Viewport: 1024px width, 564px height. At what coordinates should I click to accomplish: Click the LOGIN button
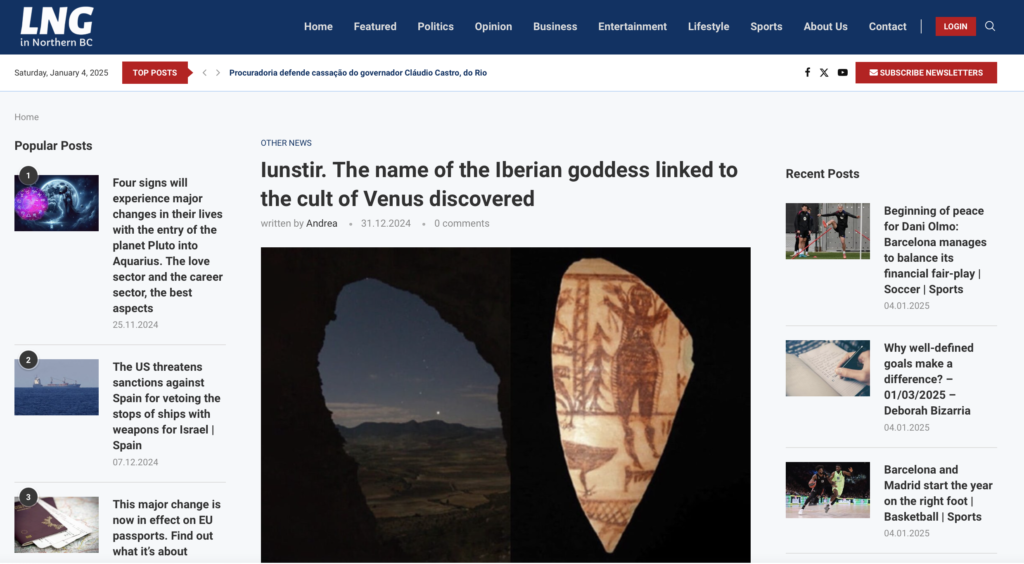[x=955, y=26]
